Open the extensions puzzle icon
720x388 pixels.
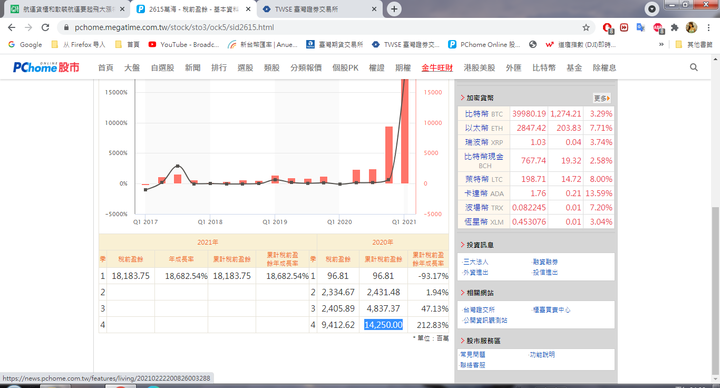(x=675, y=28)
